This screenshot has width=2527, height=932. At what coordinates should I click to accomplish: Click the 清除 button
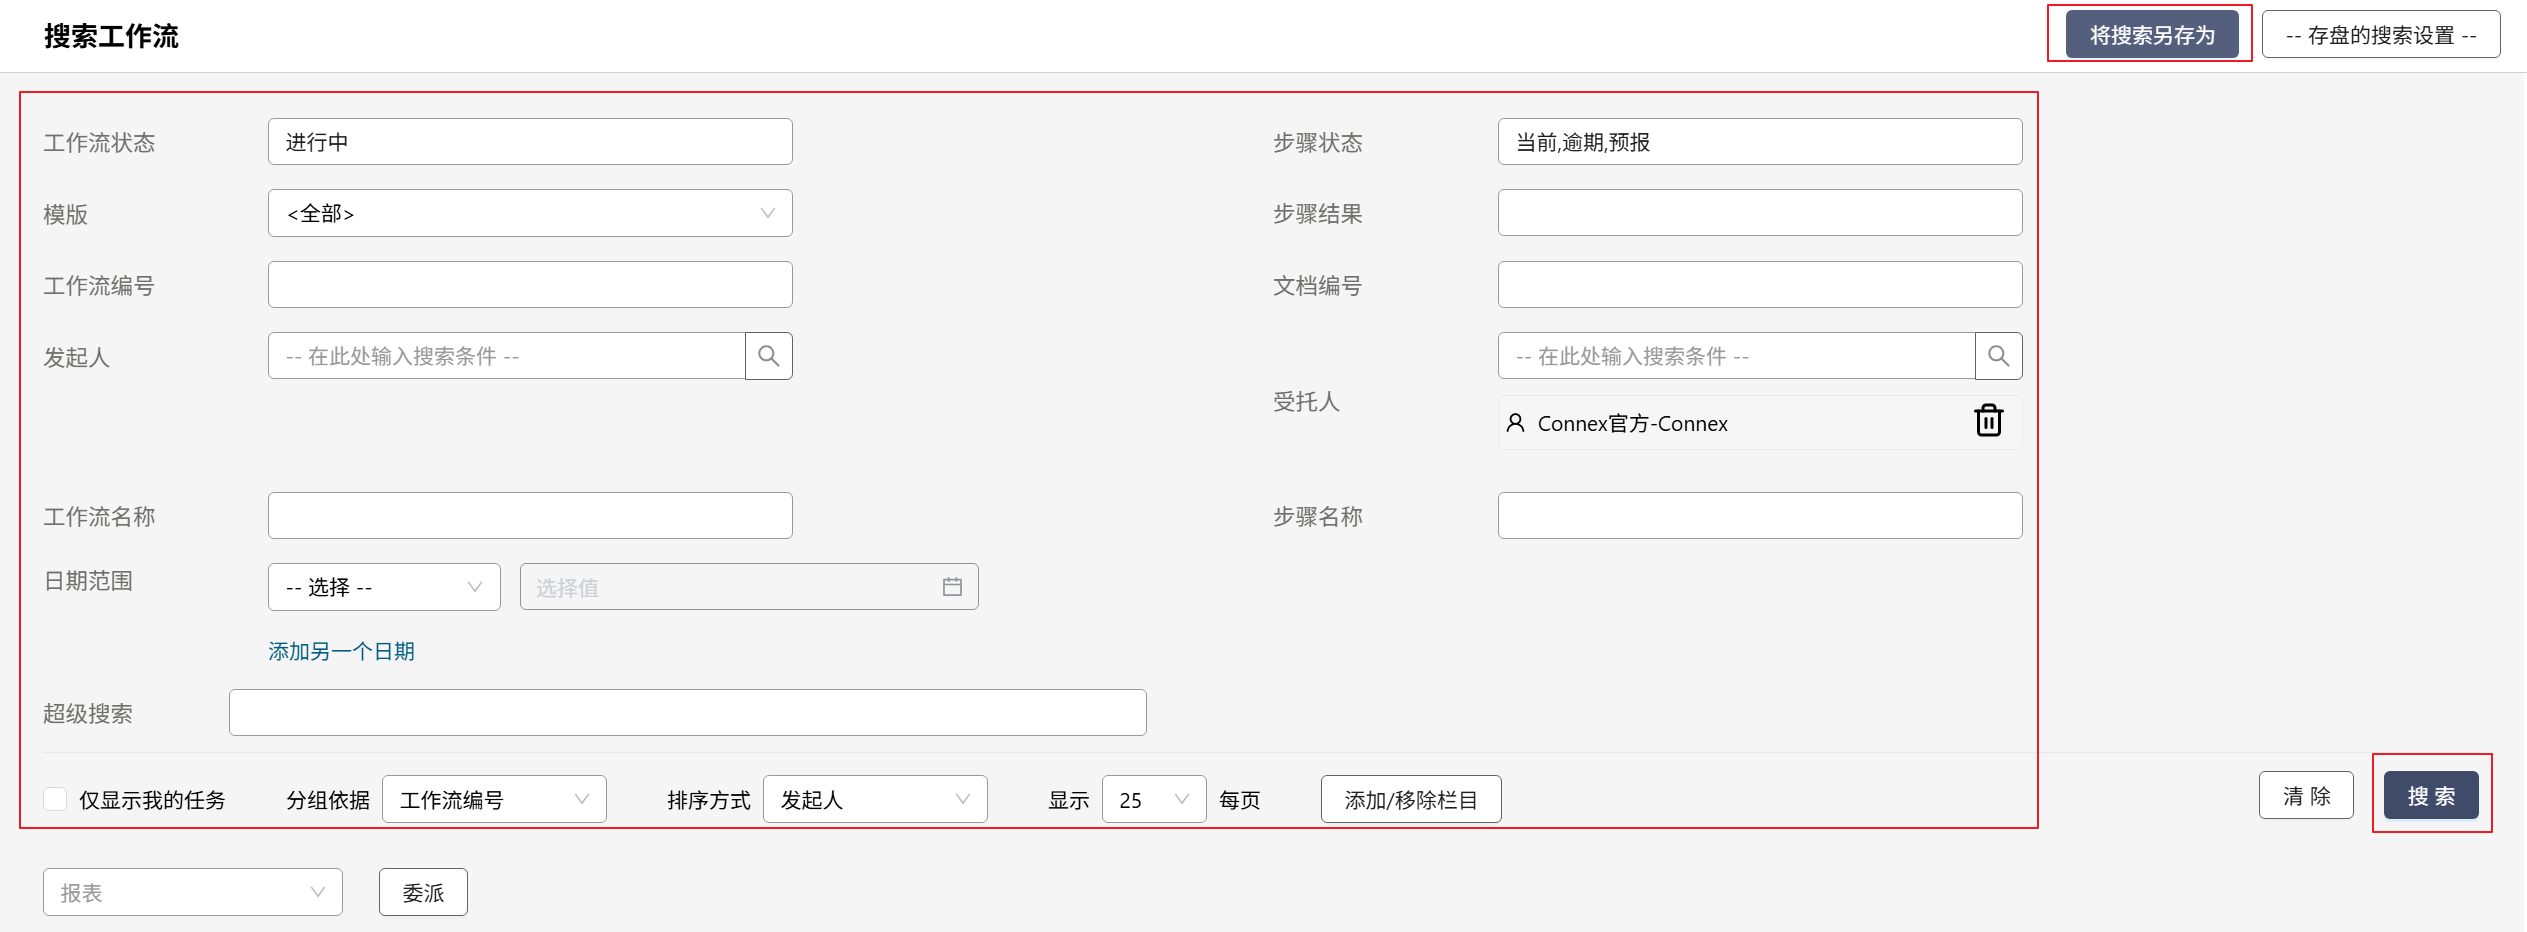[x=2305, y=795]
